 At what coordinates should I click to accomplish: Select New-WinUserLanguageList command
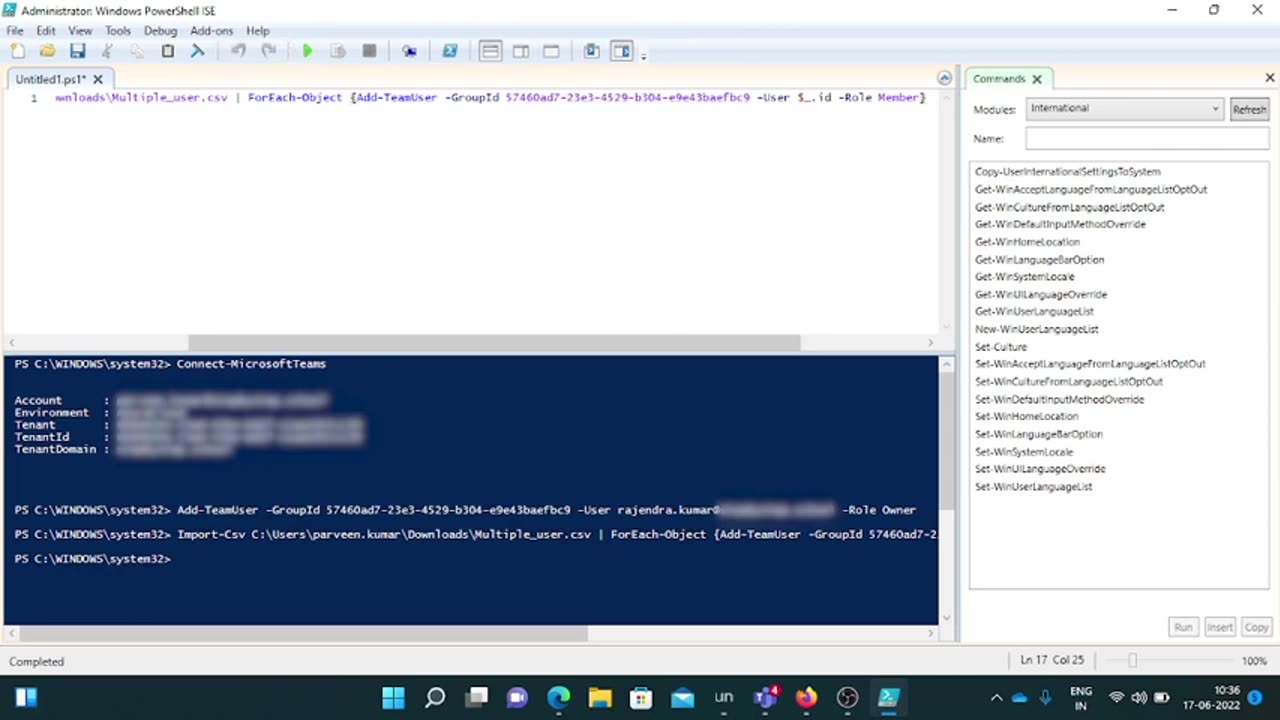pyautogui.click(x=1036, y=329)
